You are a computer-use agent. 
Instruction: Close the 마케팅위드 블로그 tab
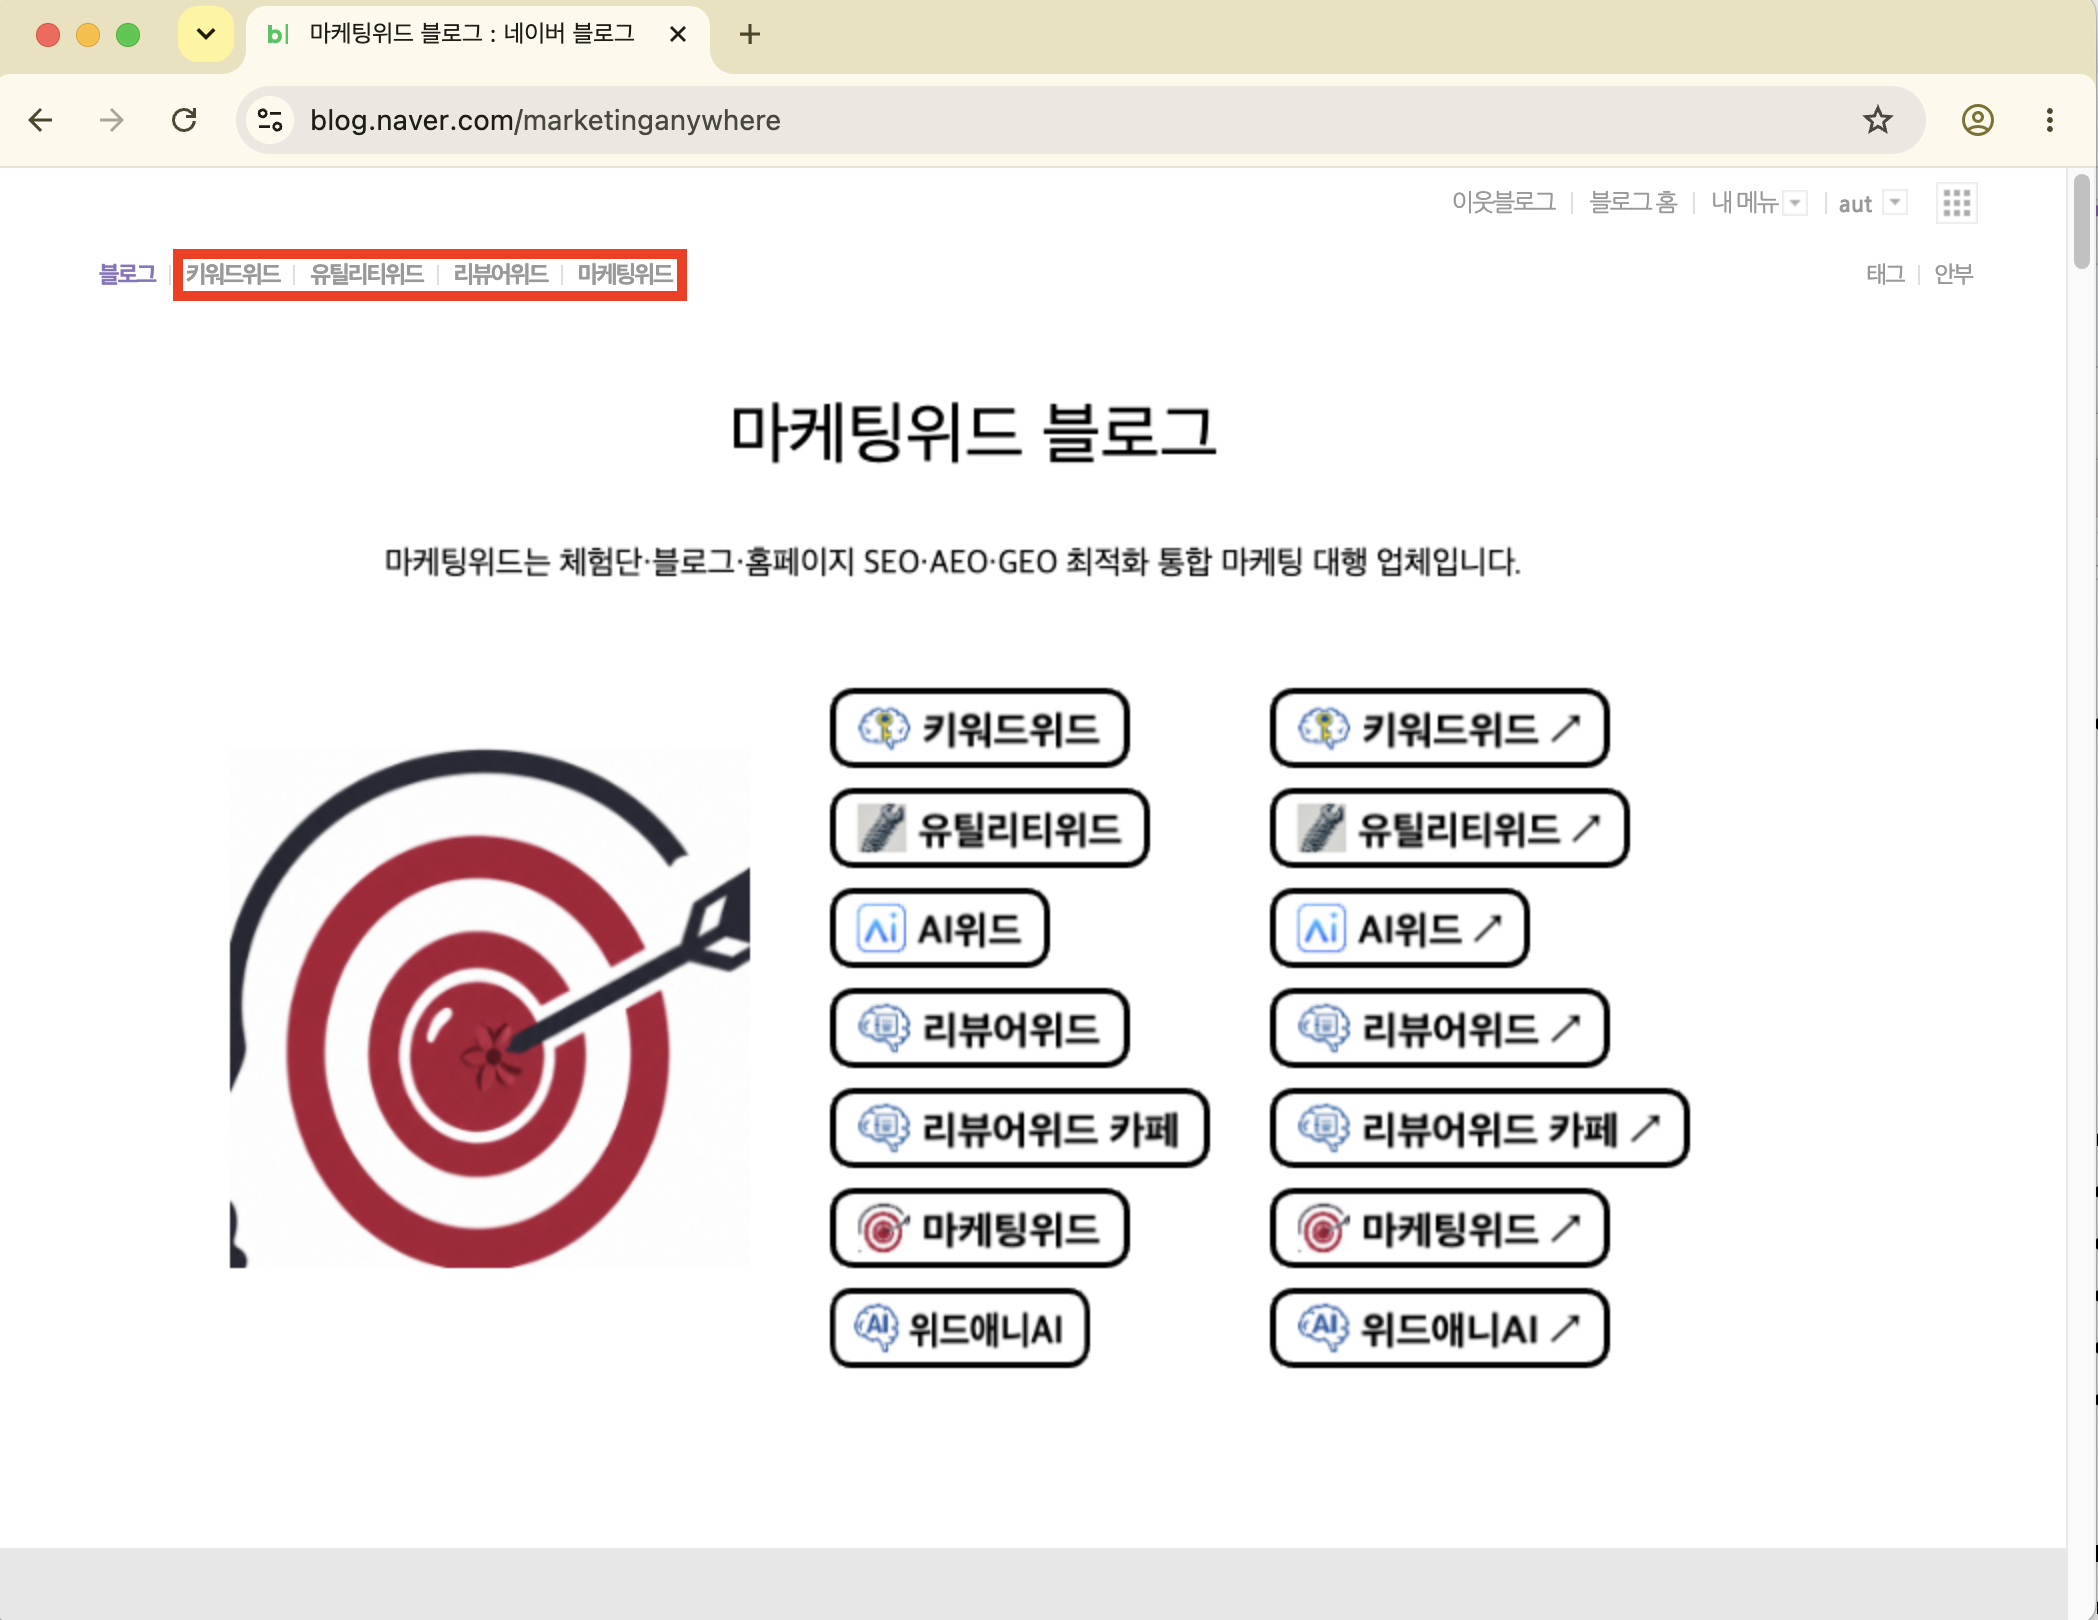(677, 35)
